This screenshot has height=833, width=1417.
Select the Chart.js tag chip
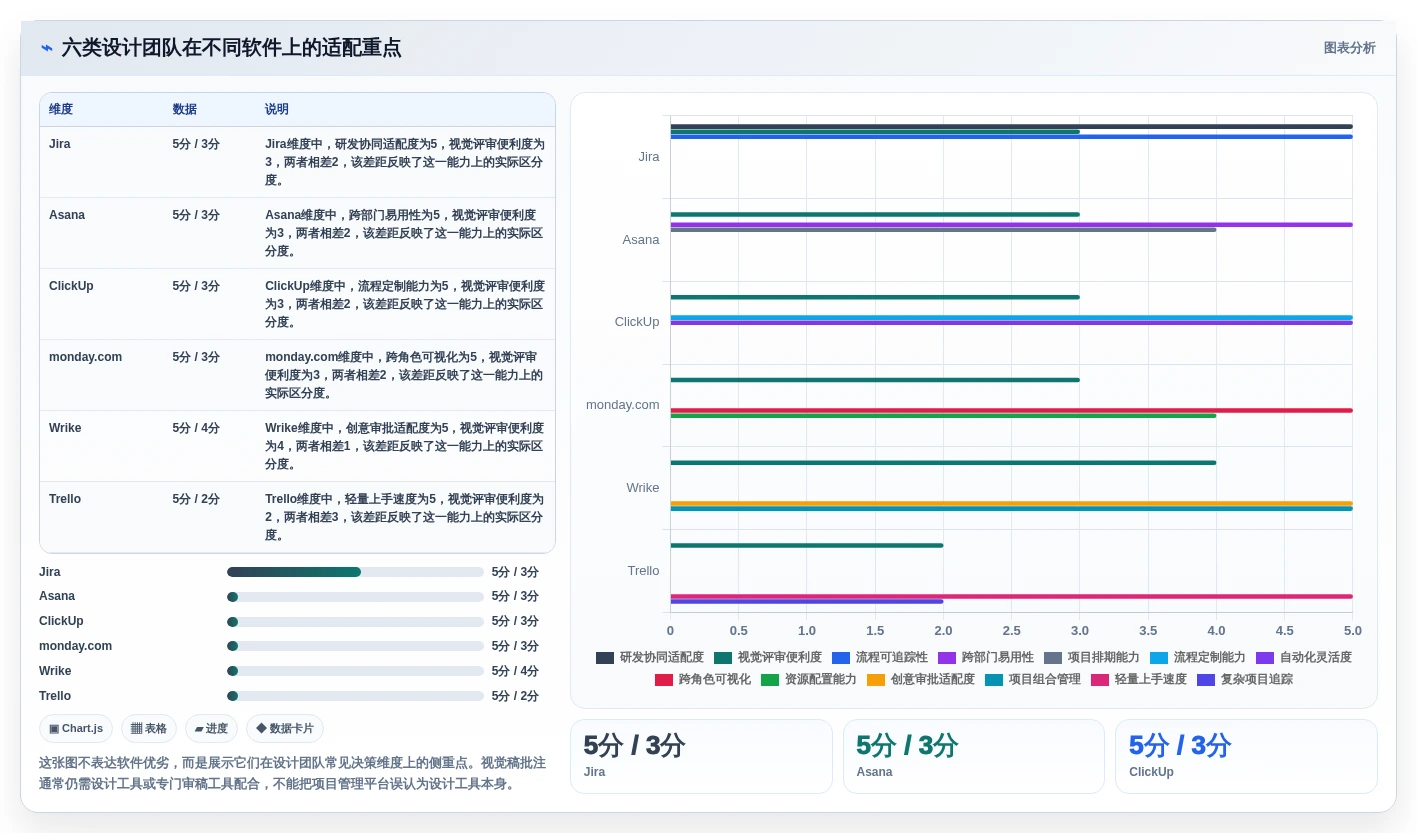coord(76,728)
